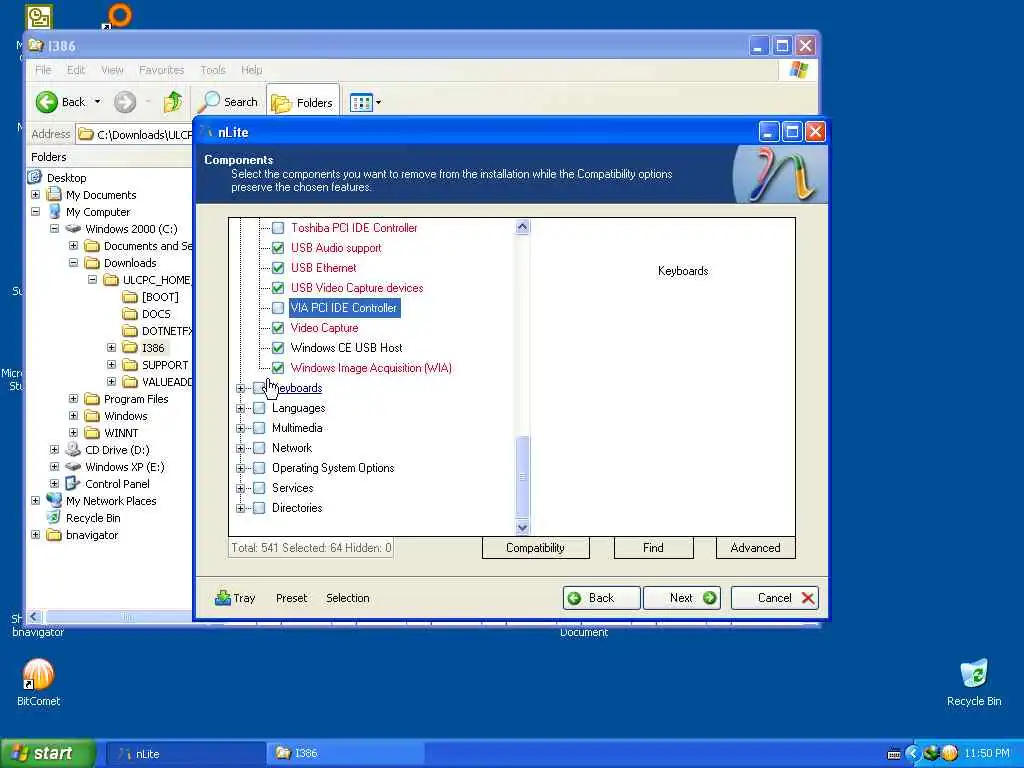
Task: Collapse the Downloads folder in tree
Action: coord(73,263)
